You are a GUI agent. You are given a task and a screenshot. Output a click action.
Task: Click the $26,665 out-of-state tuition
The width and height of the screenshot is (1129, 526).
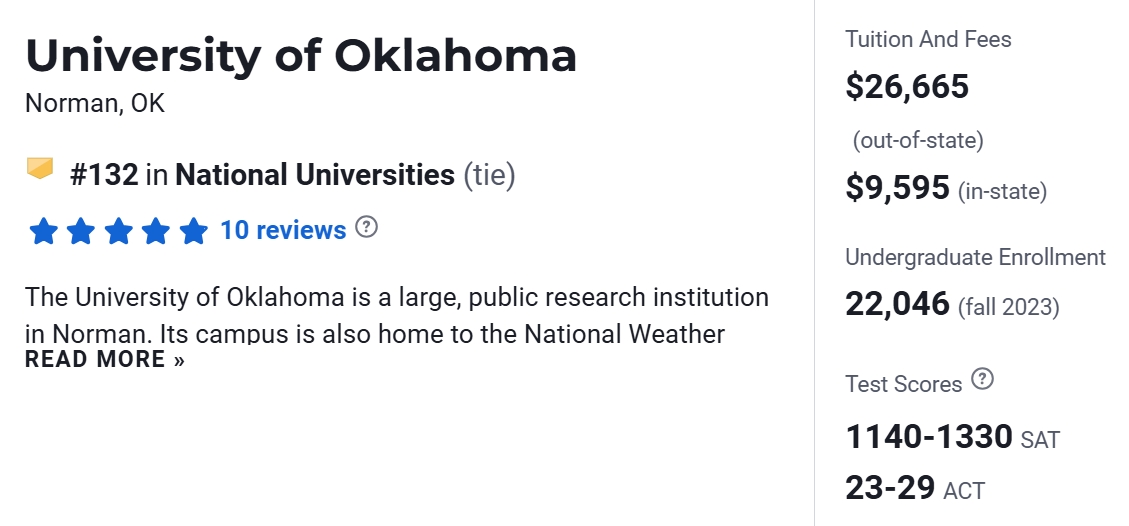pyautogui.click(x=907, y=87)
